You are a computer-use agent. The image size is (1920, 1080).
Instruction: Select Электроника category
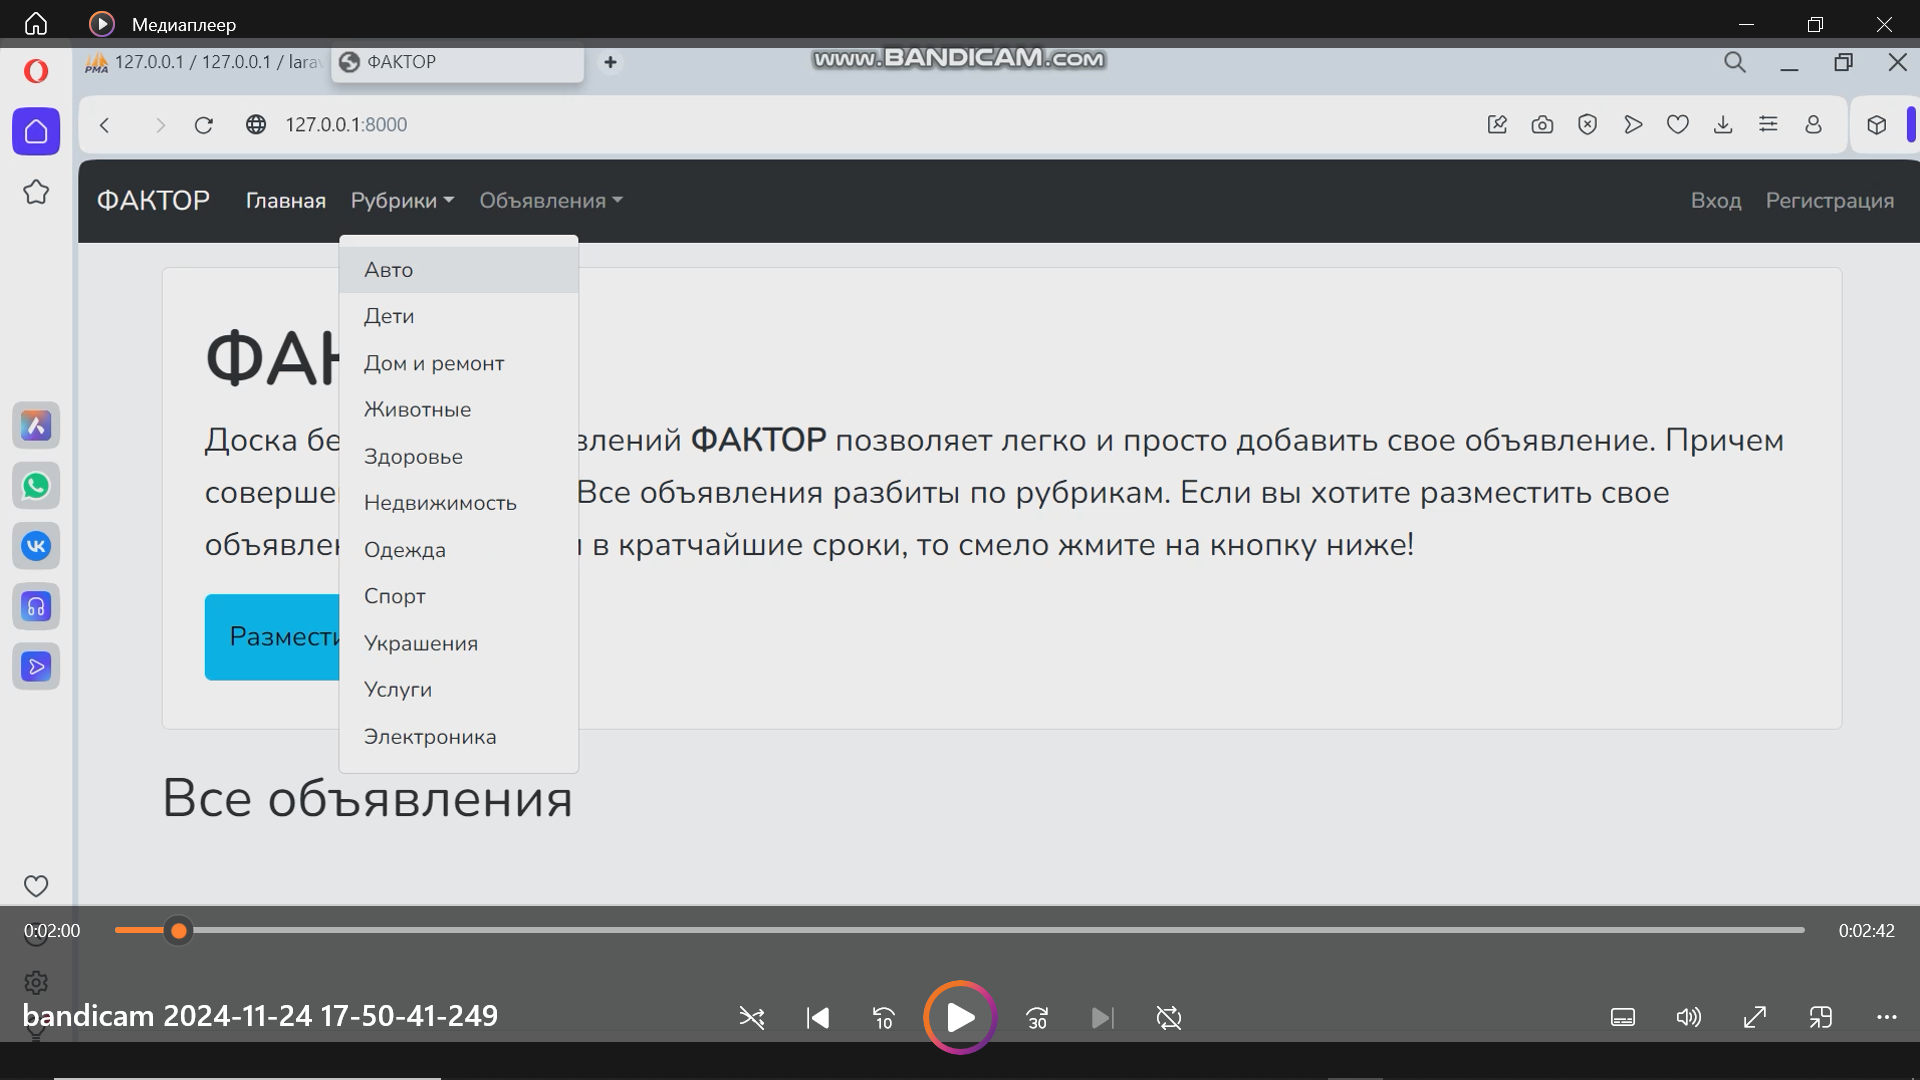click(x=459, y=737)
